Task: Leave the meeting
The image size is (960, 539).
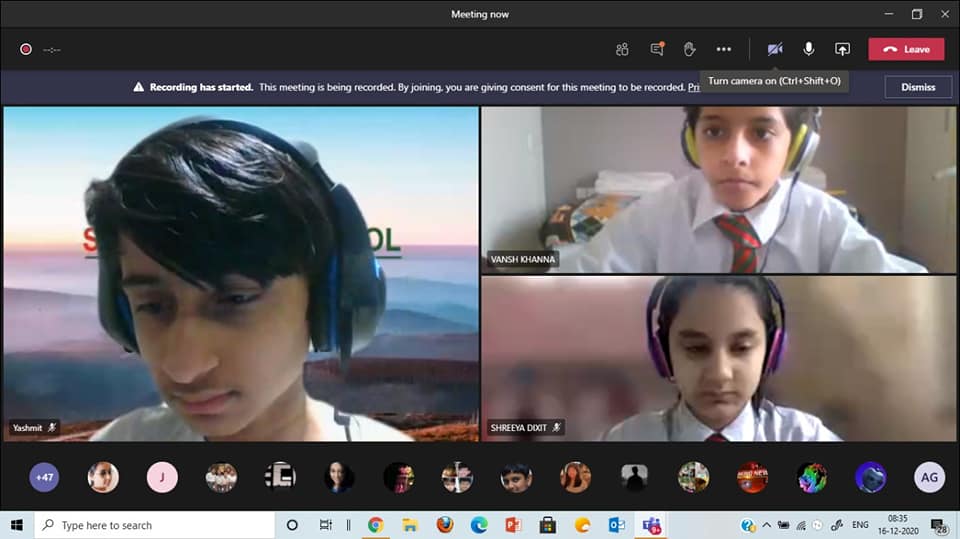Action: pos(906,49)
